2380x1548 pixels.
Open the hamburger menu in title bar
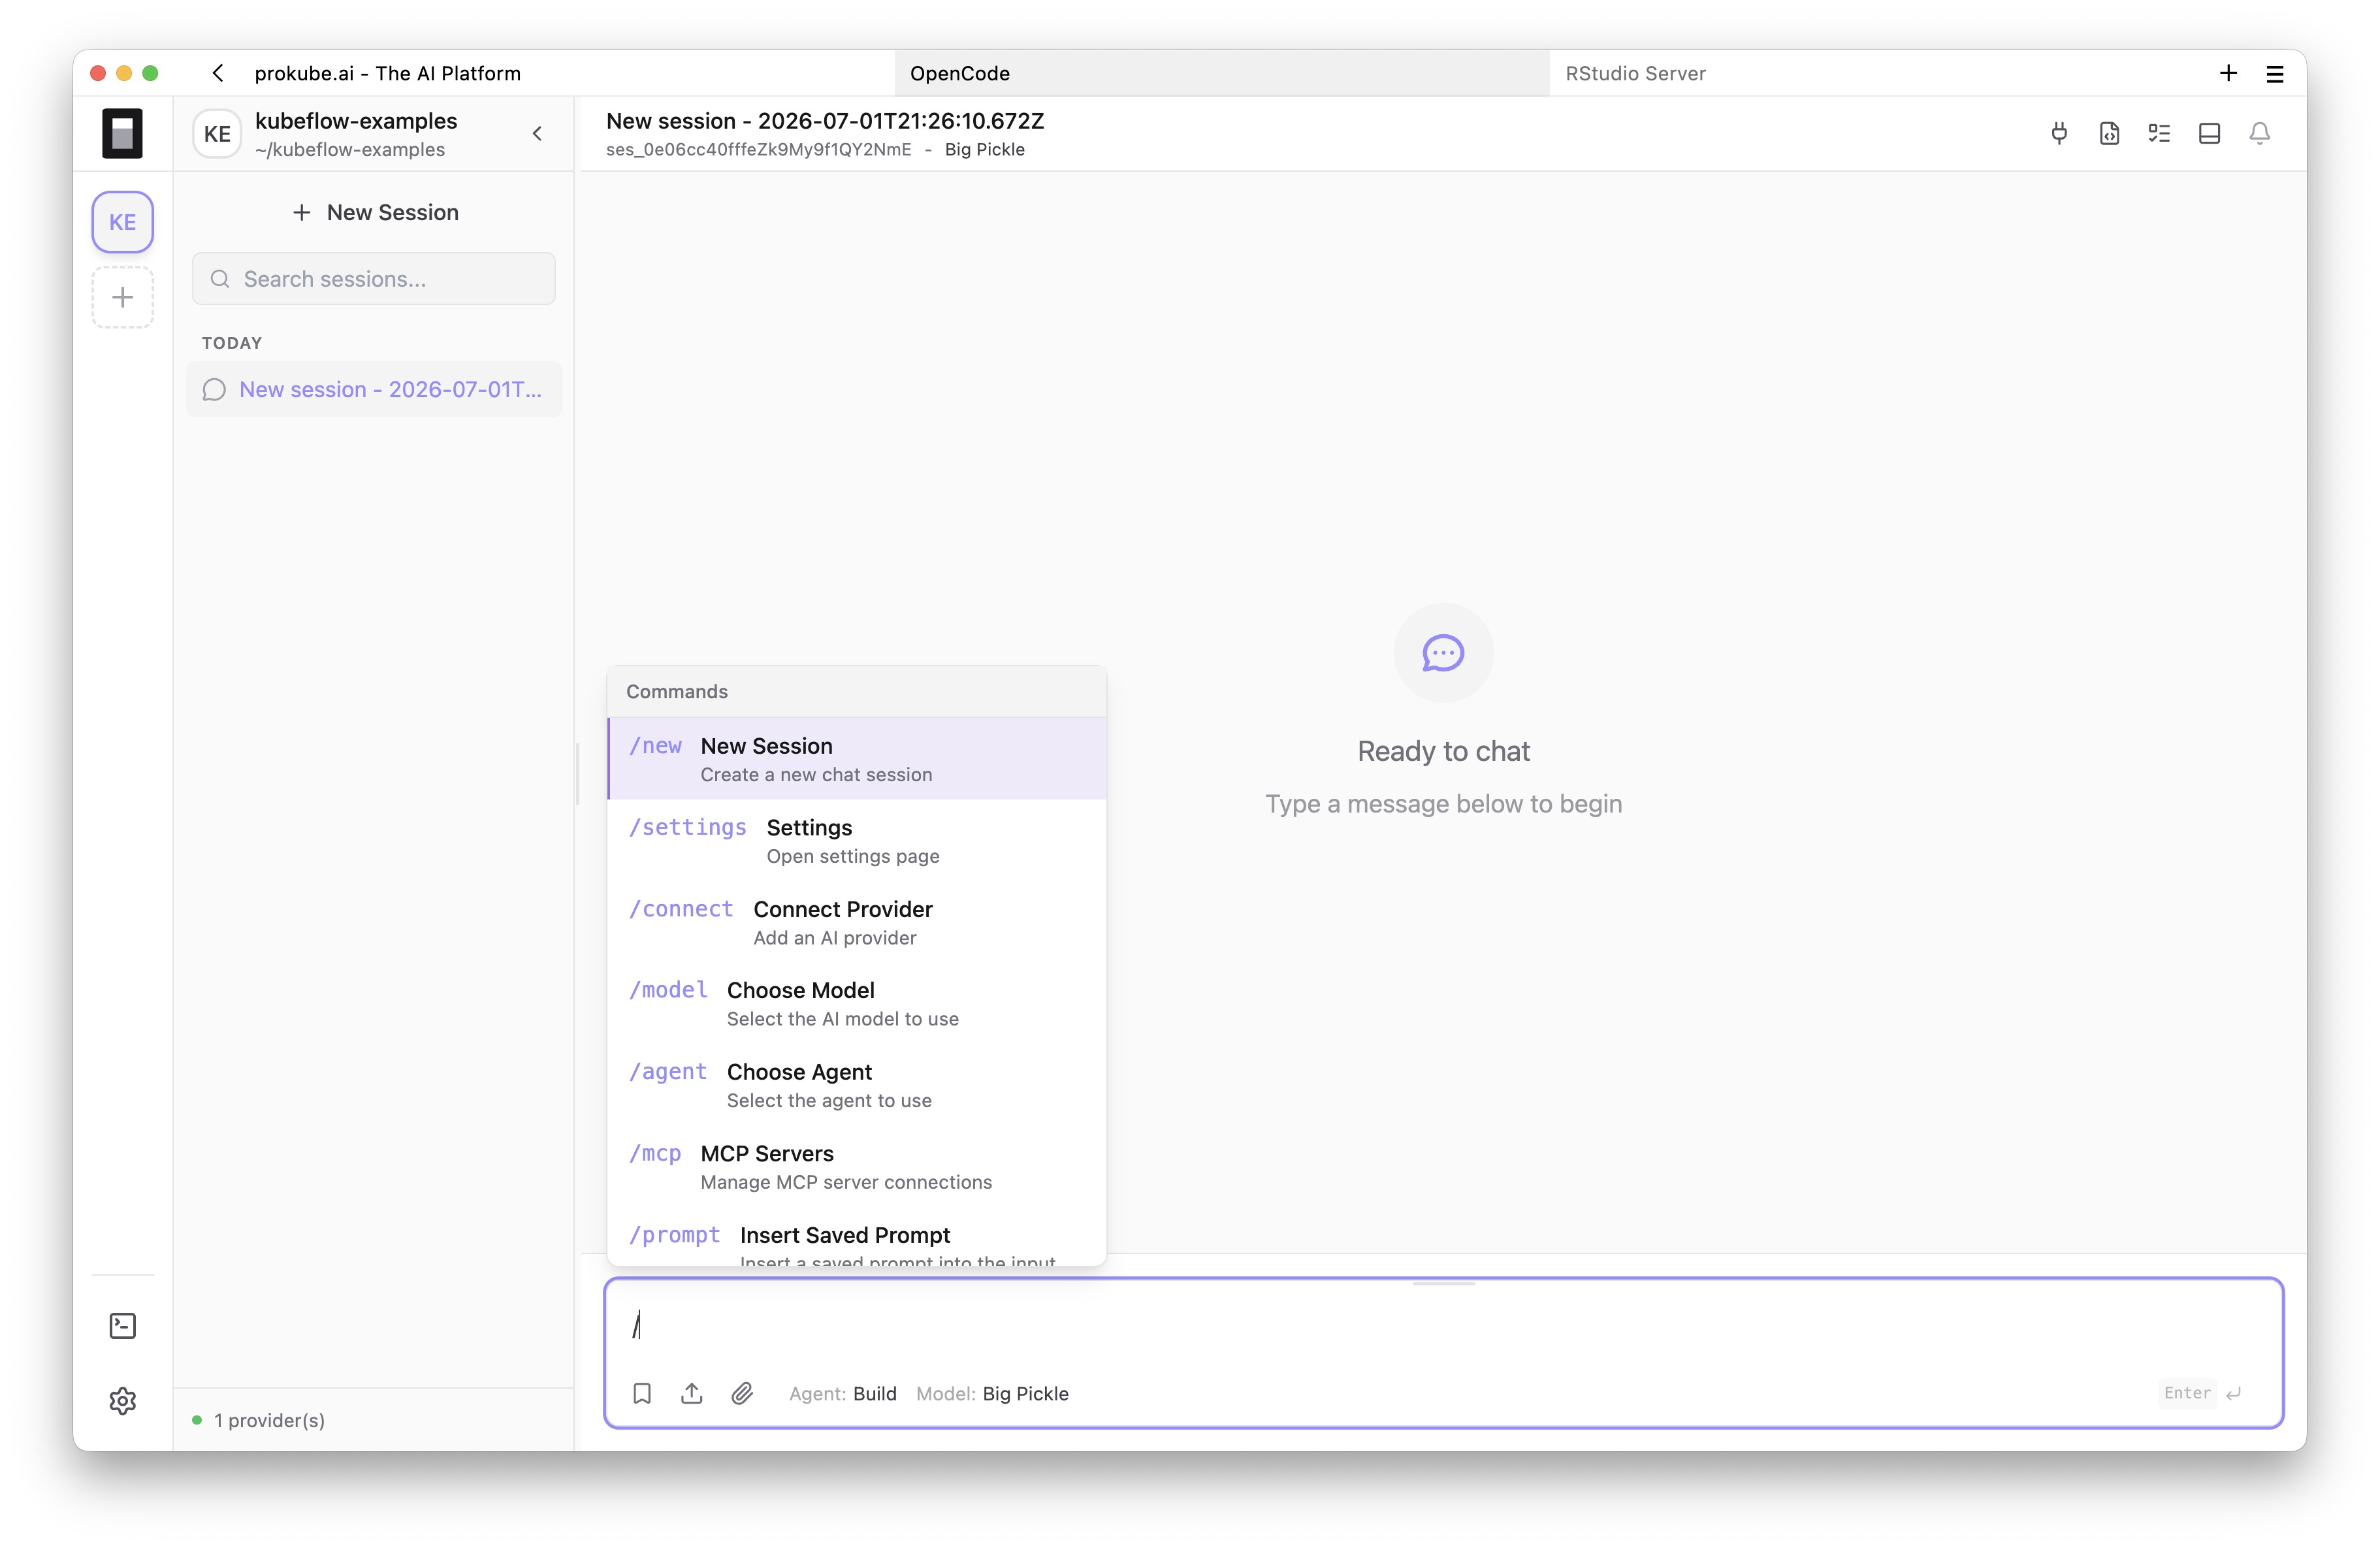click(x=2274, y=73)
